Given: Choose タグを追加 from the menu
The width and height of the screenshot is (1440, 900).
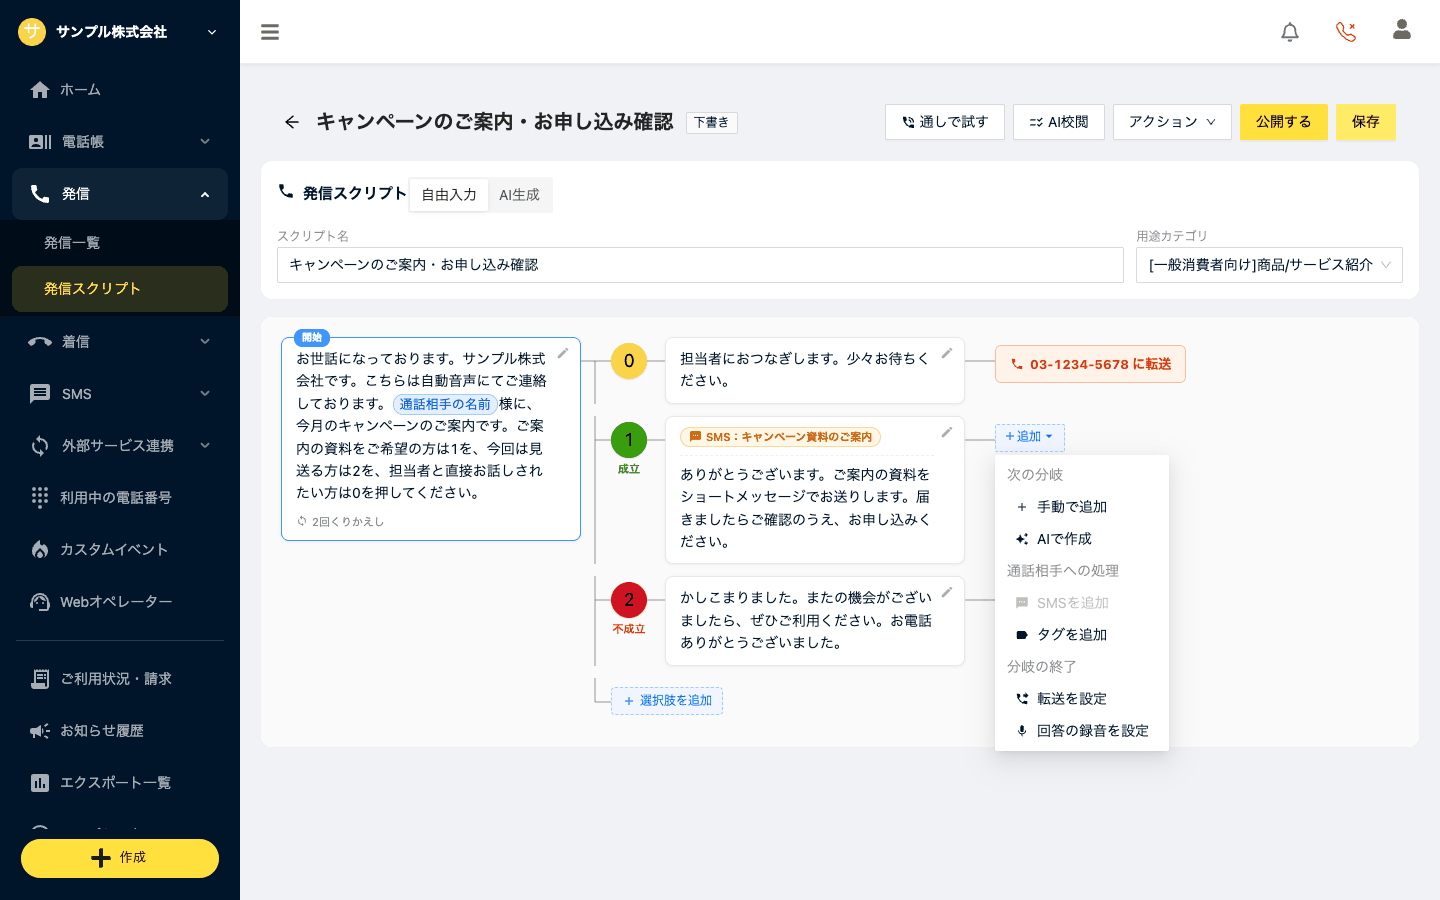Looking at the screenshot, I should (x=1082, y=635).
